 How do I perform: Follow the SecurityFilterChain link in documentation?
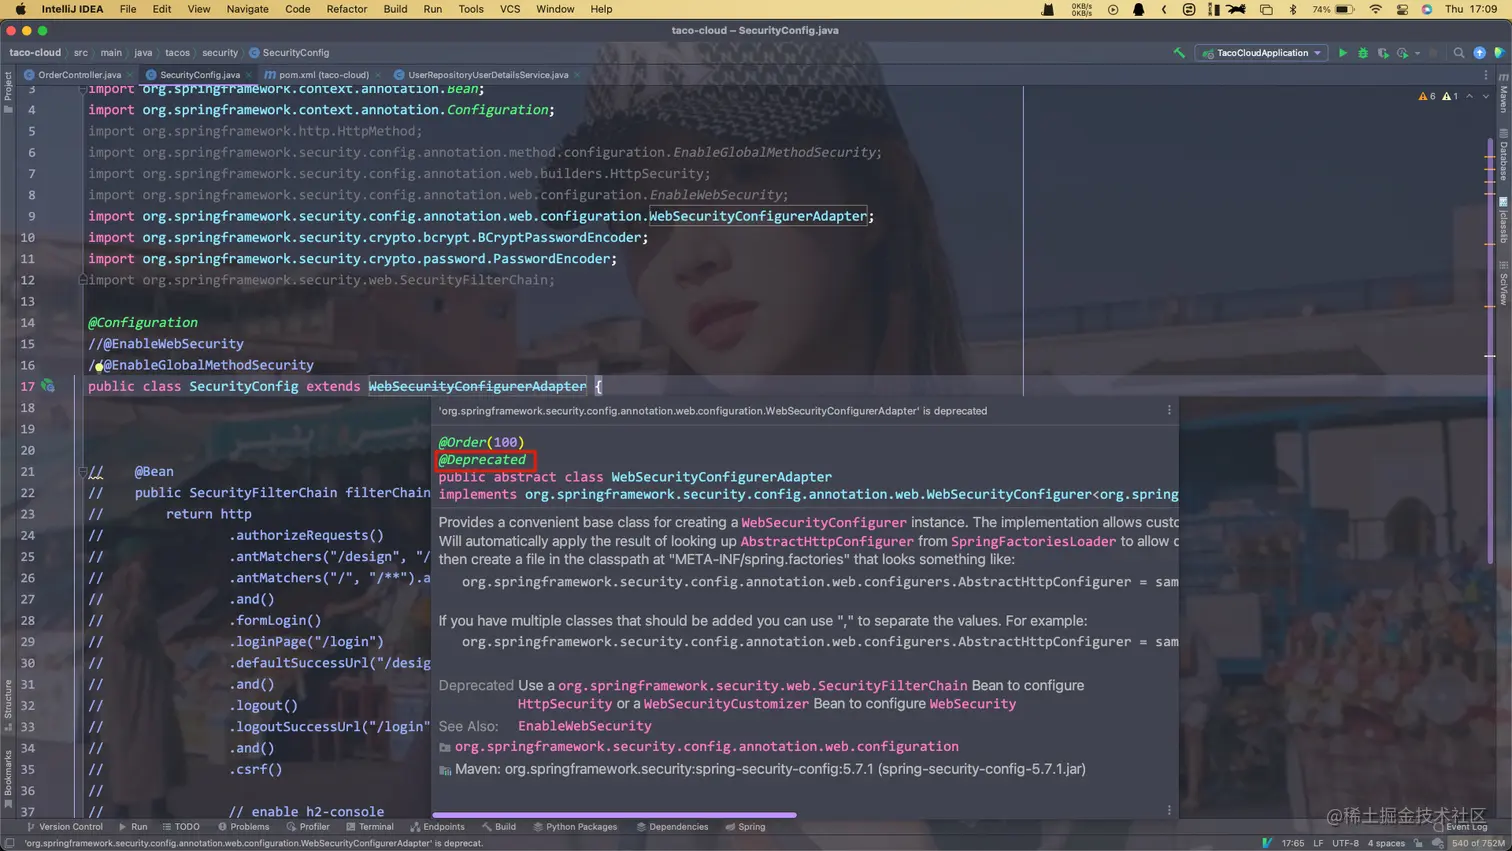click(x=762, y=685)
